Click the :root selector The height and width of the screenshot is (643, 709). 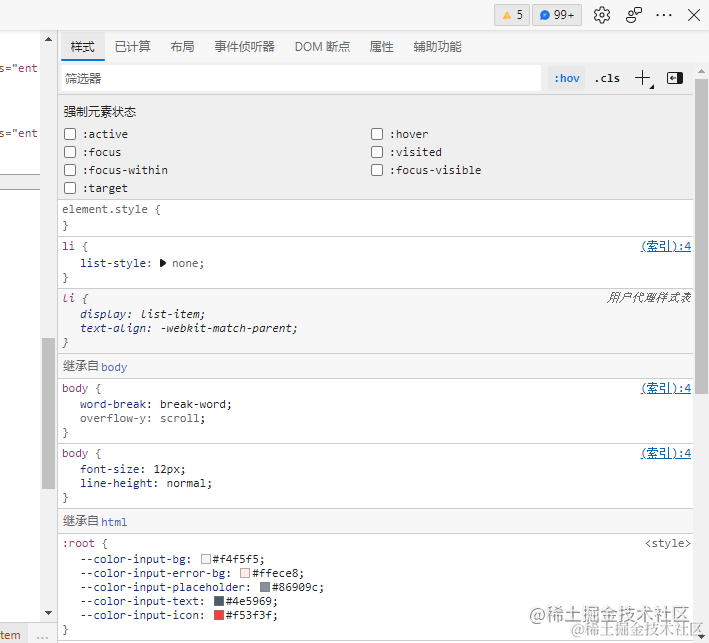pos(78,543)
